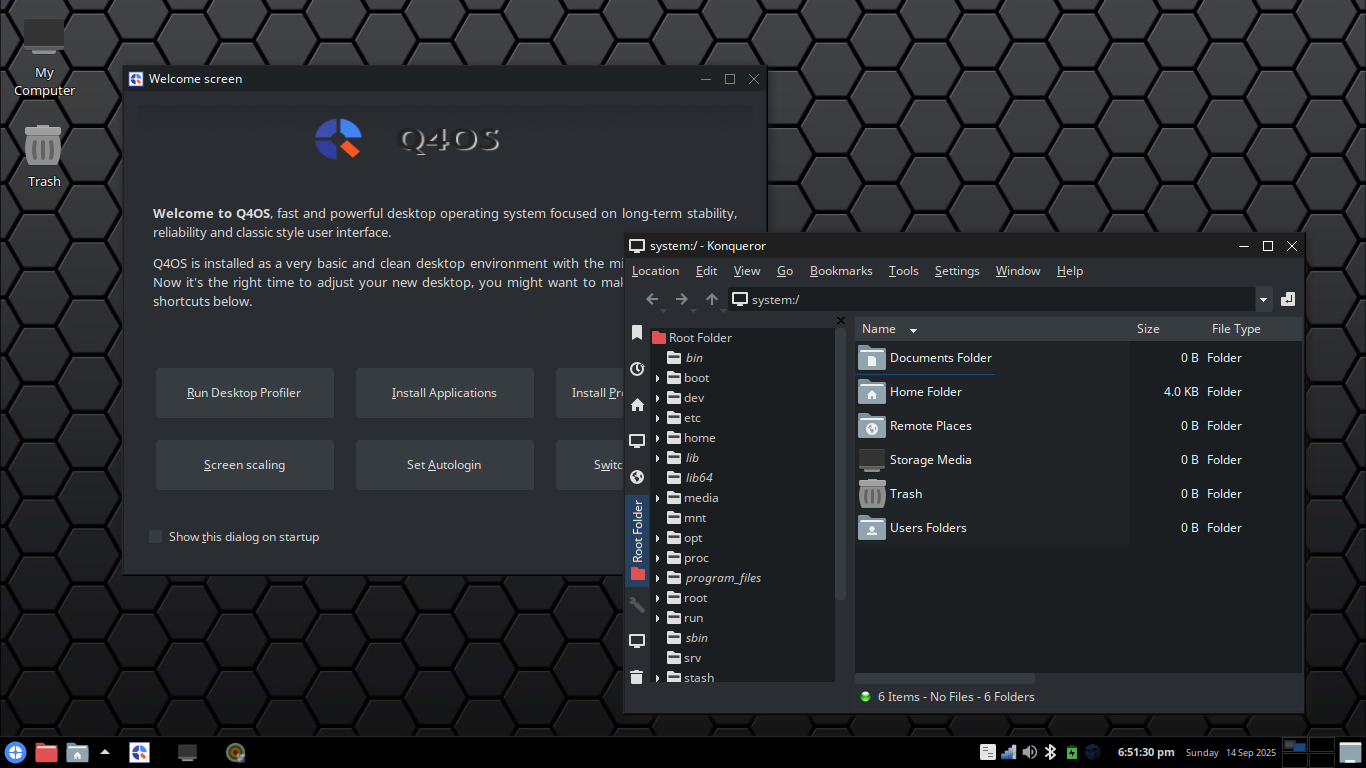Screen dimensions: 1366x768
Task: Go forward in Konqueror navigation toolbar
Action: (682, 299)
